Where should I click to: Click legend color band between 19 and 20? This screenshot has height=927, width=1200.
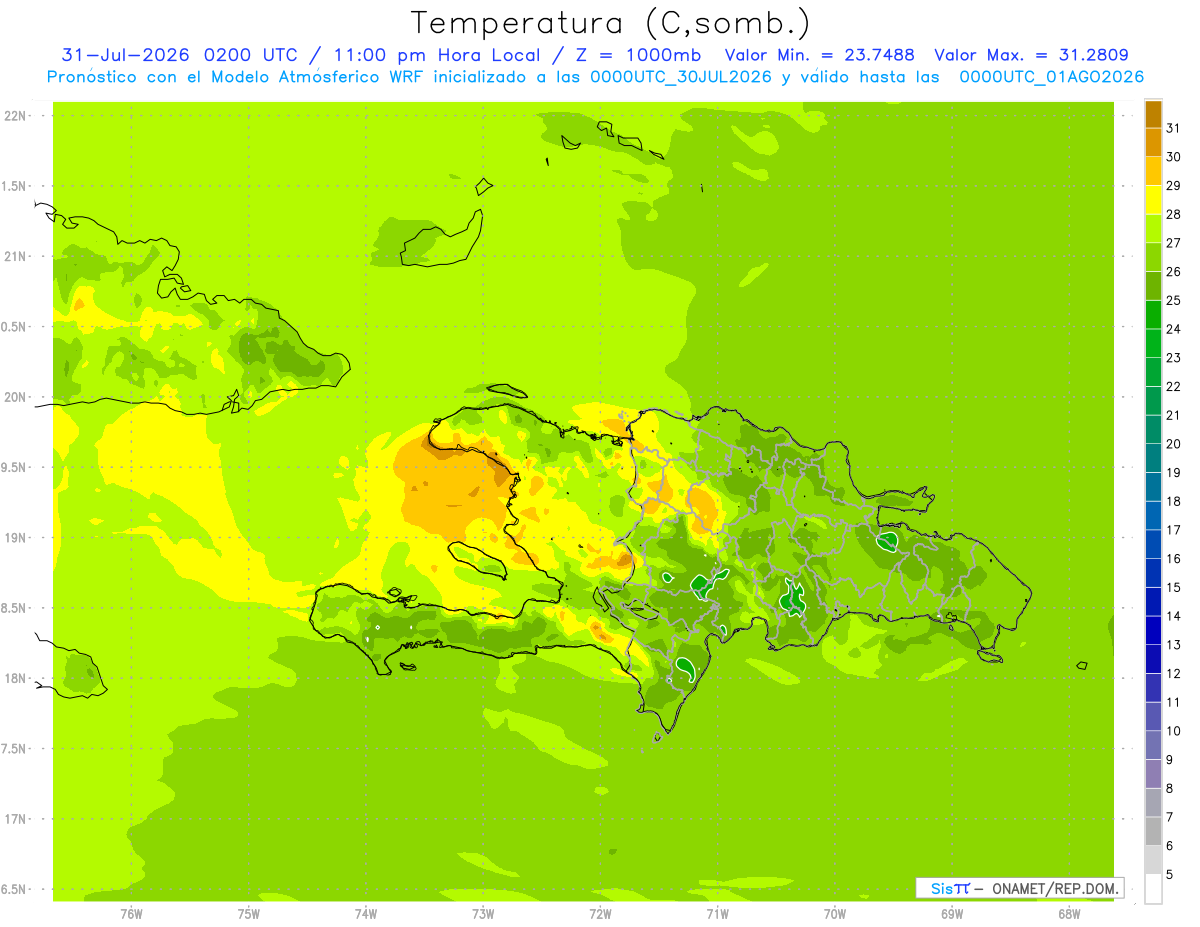1154,458
